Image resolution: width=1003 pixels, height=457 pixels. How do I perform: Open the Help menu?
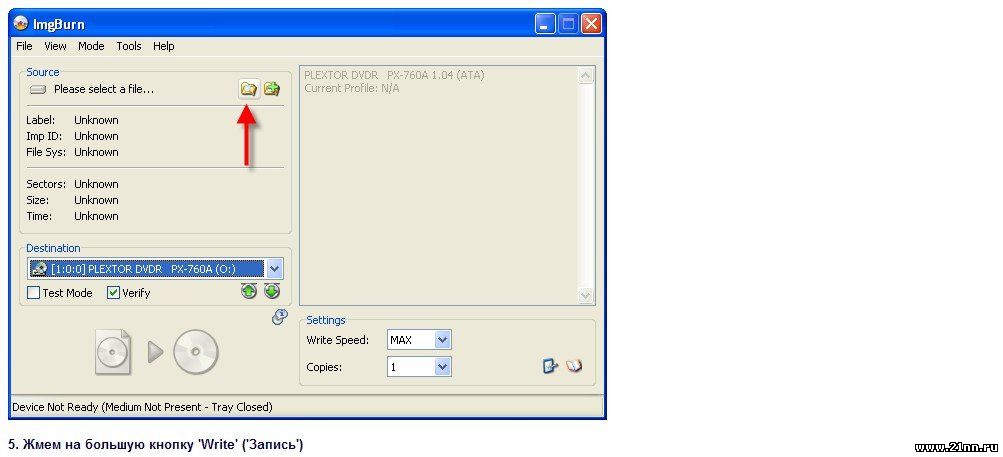point(164,46)
